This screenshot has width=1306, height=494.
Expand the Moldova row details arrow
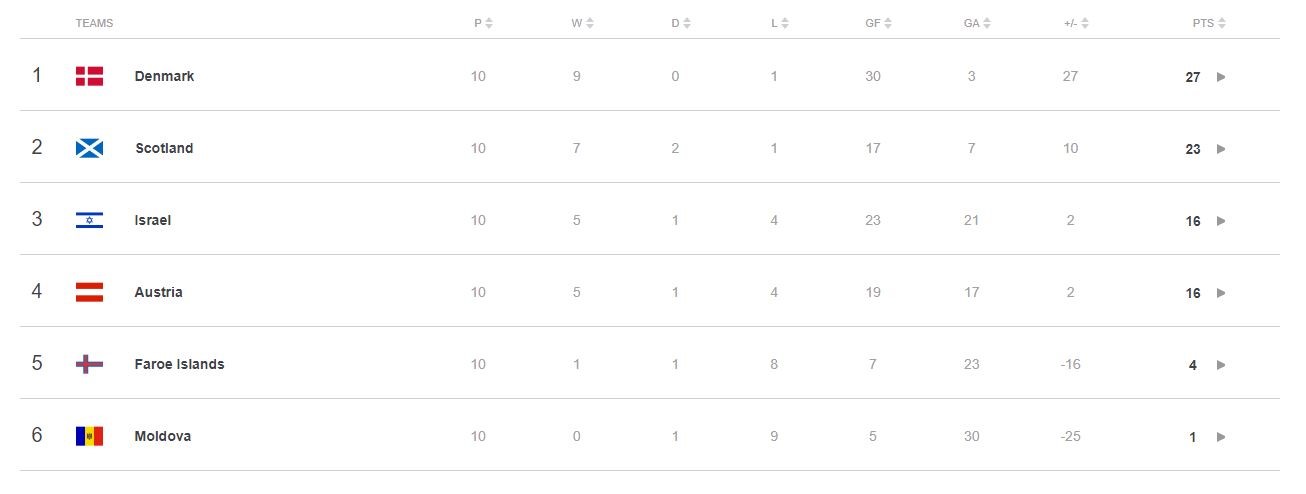pyautogui.click(x=1221, y=437)
